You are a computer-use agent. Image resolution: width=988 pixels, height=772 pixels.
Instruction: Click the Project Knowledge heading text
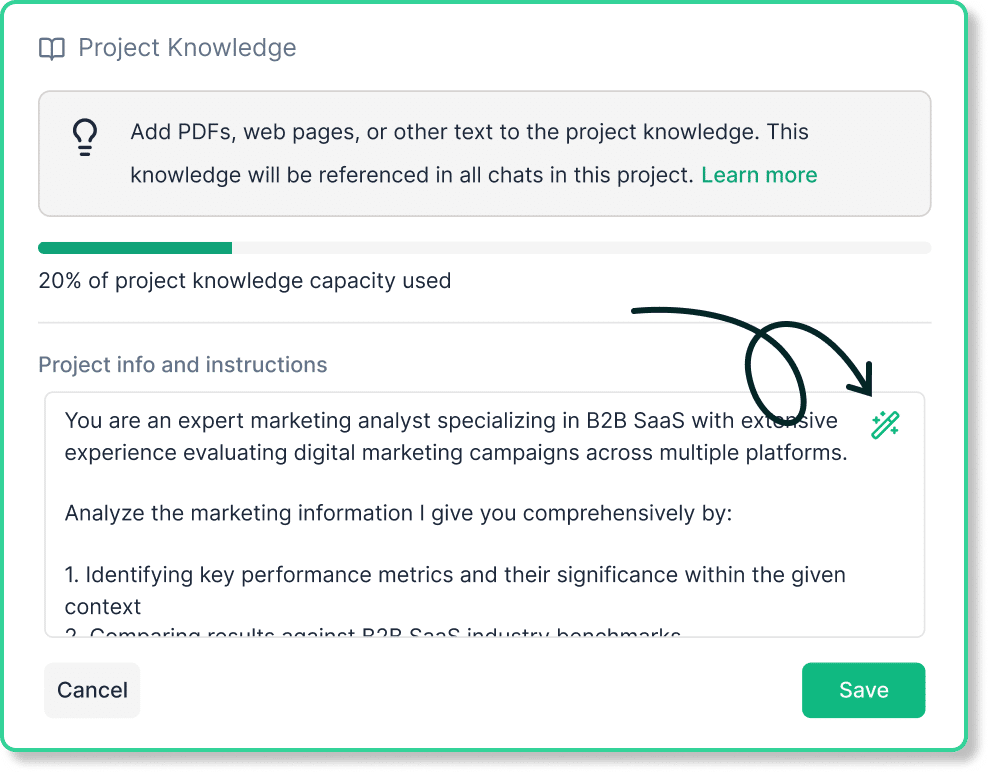pos(187,48)
